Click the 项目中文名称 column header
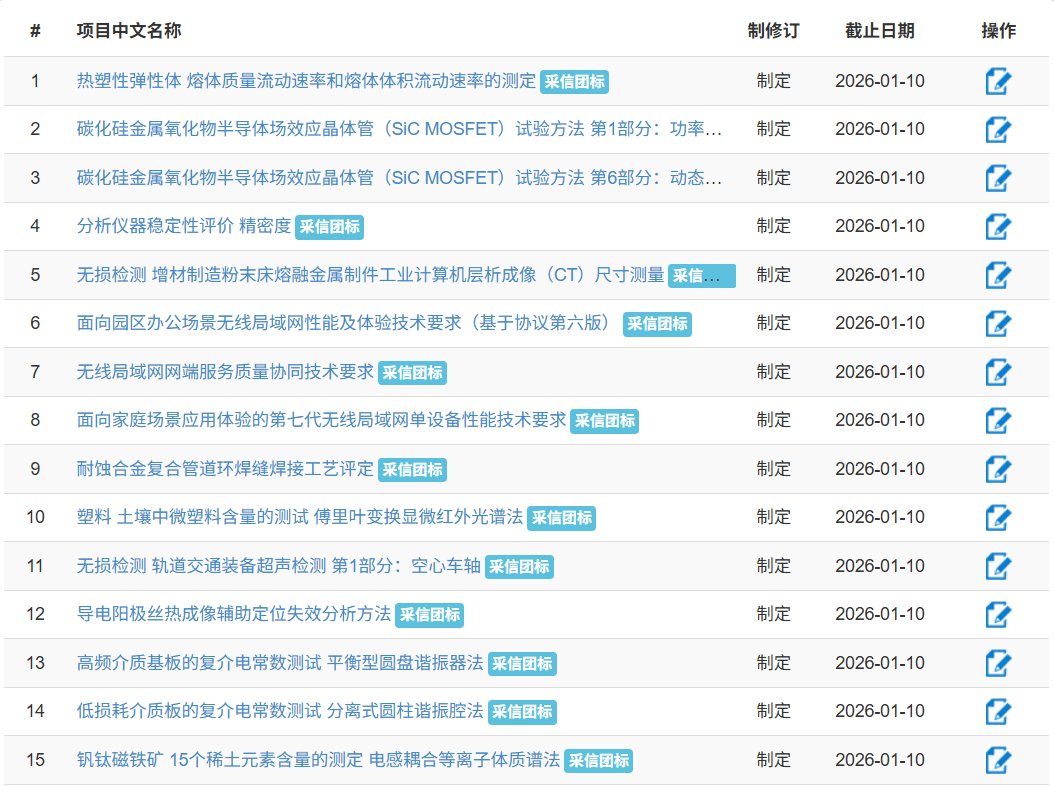1054x786 pixels. 129,31
